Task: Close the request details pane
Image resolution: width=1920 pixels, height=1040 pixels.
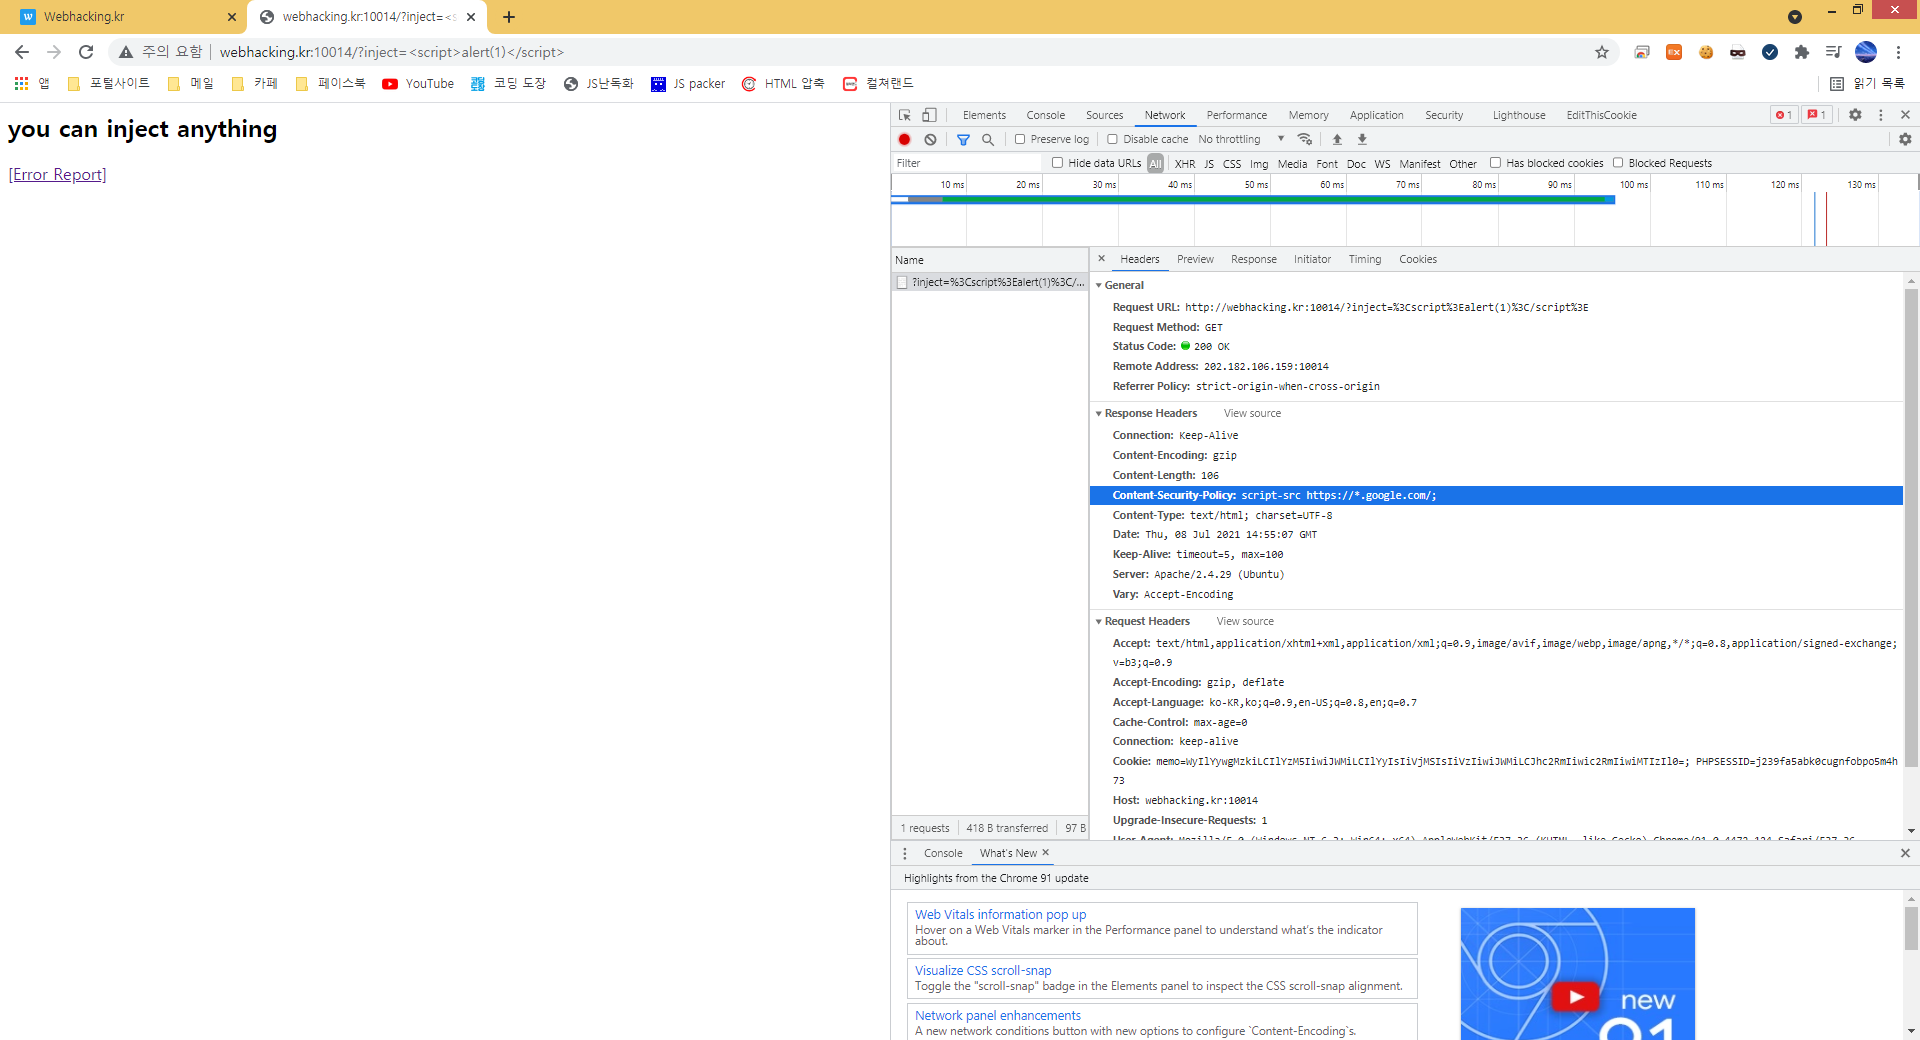Action: (1101, 259)
